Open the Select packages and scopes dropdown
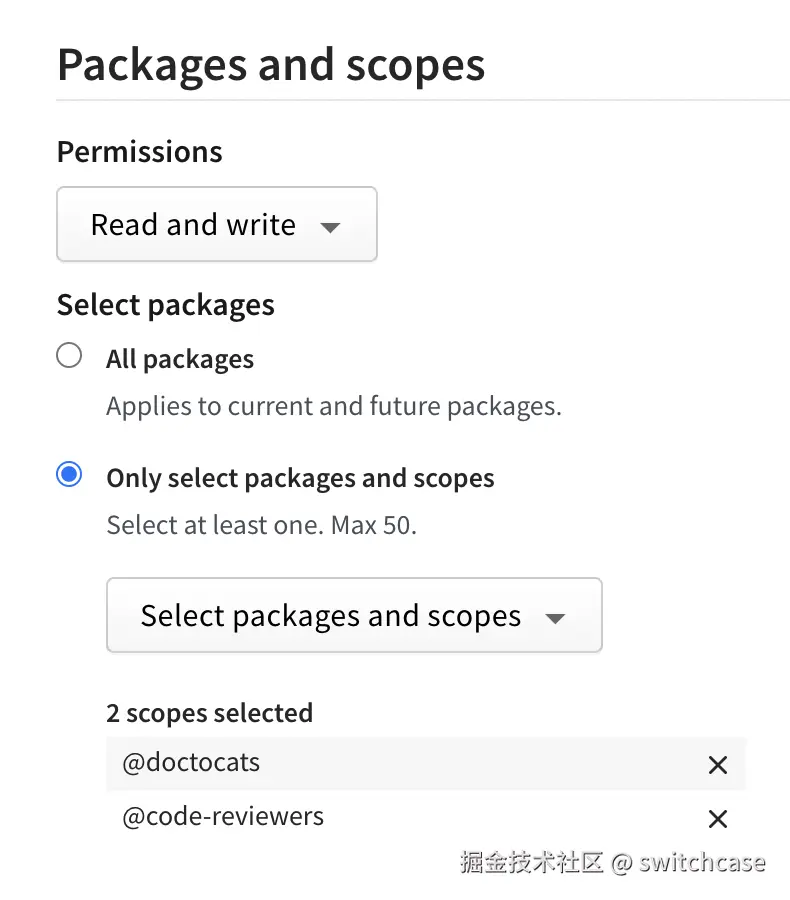 coord(354,615)
